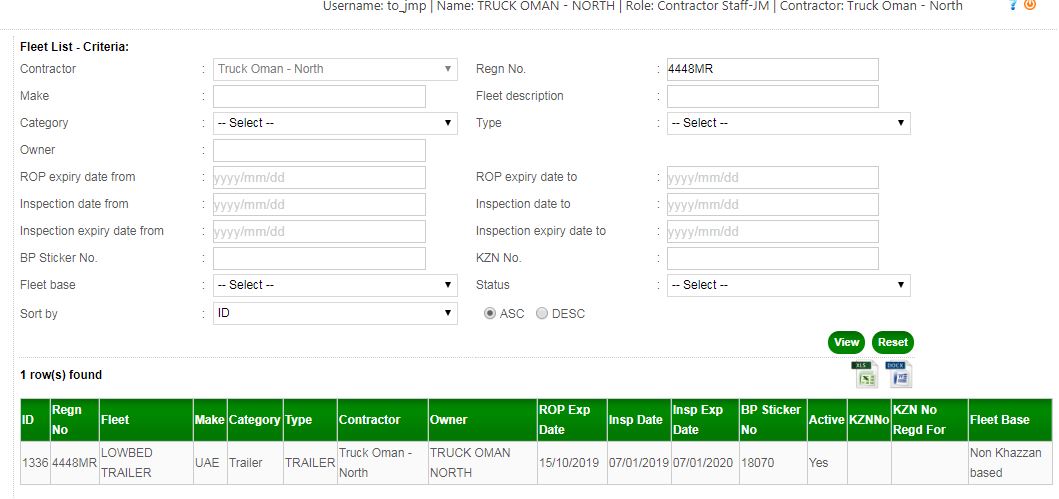Focus the Make text field
1059x499 pixels.
pos(319,96)
